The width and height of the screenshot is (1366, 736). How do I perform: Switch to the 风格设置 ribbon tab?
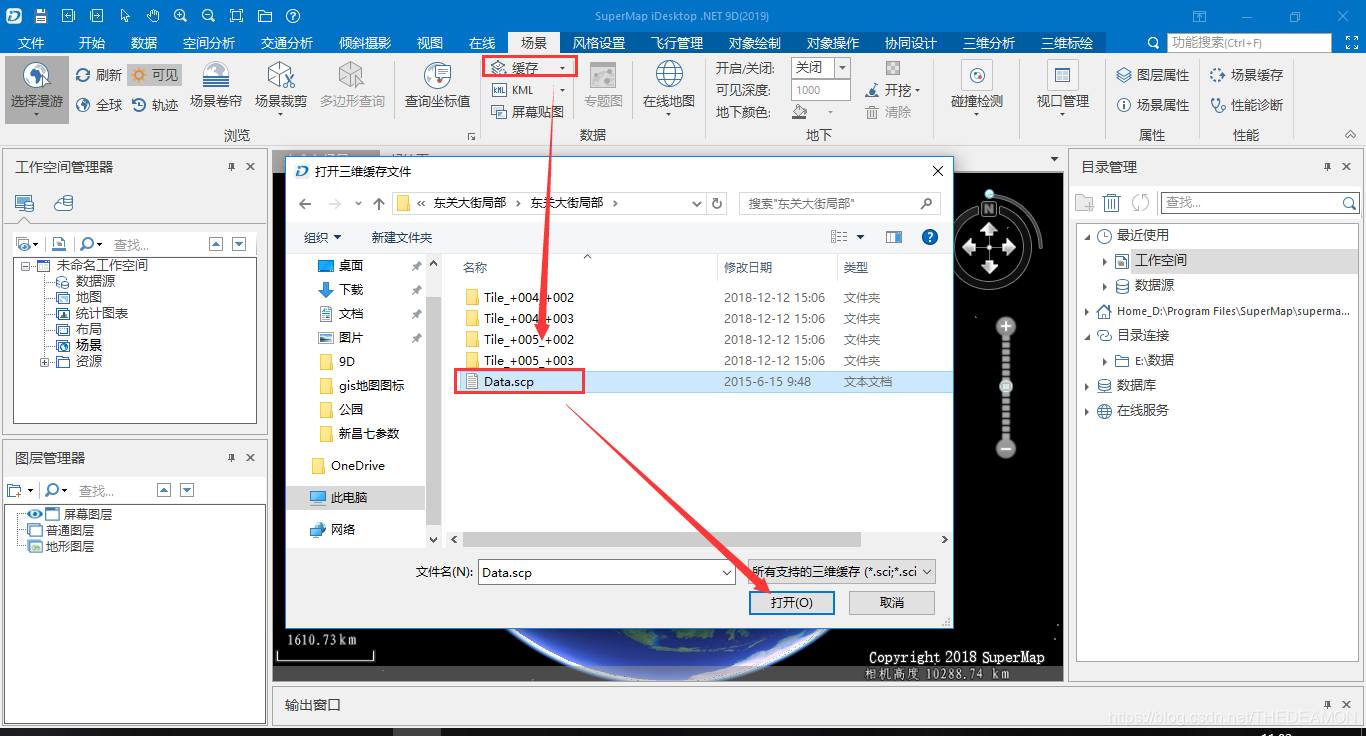pos(599,43)
